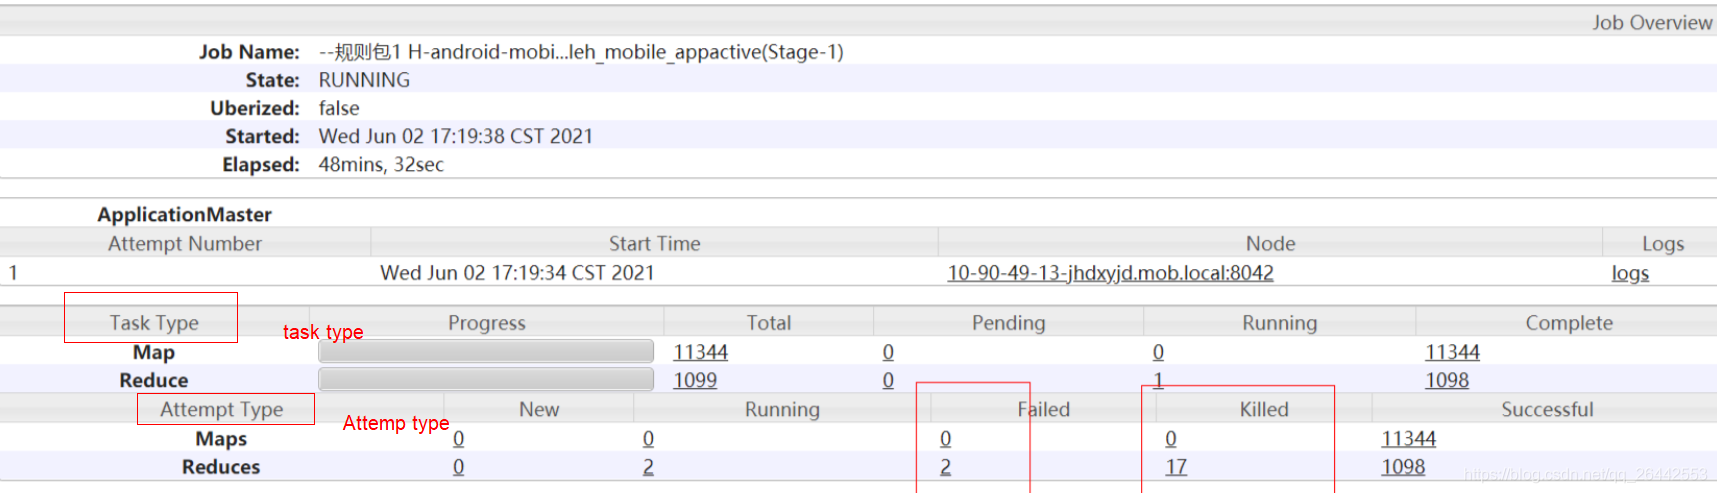Image resolution: width=1717 pixels, height=493 pixels.
Task: Open the ApplicationMaster logs link
Action: 1629,273
